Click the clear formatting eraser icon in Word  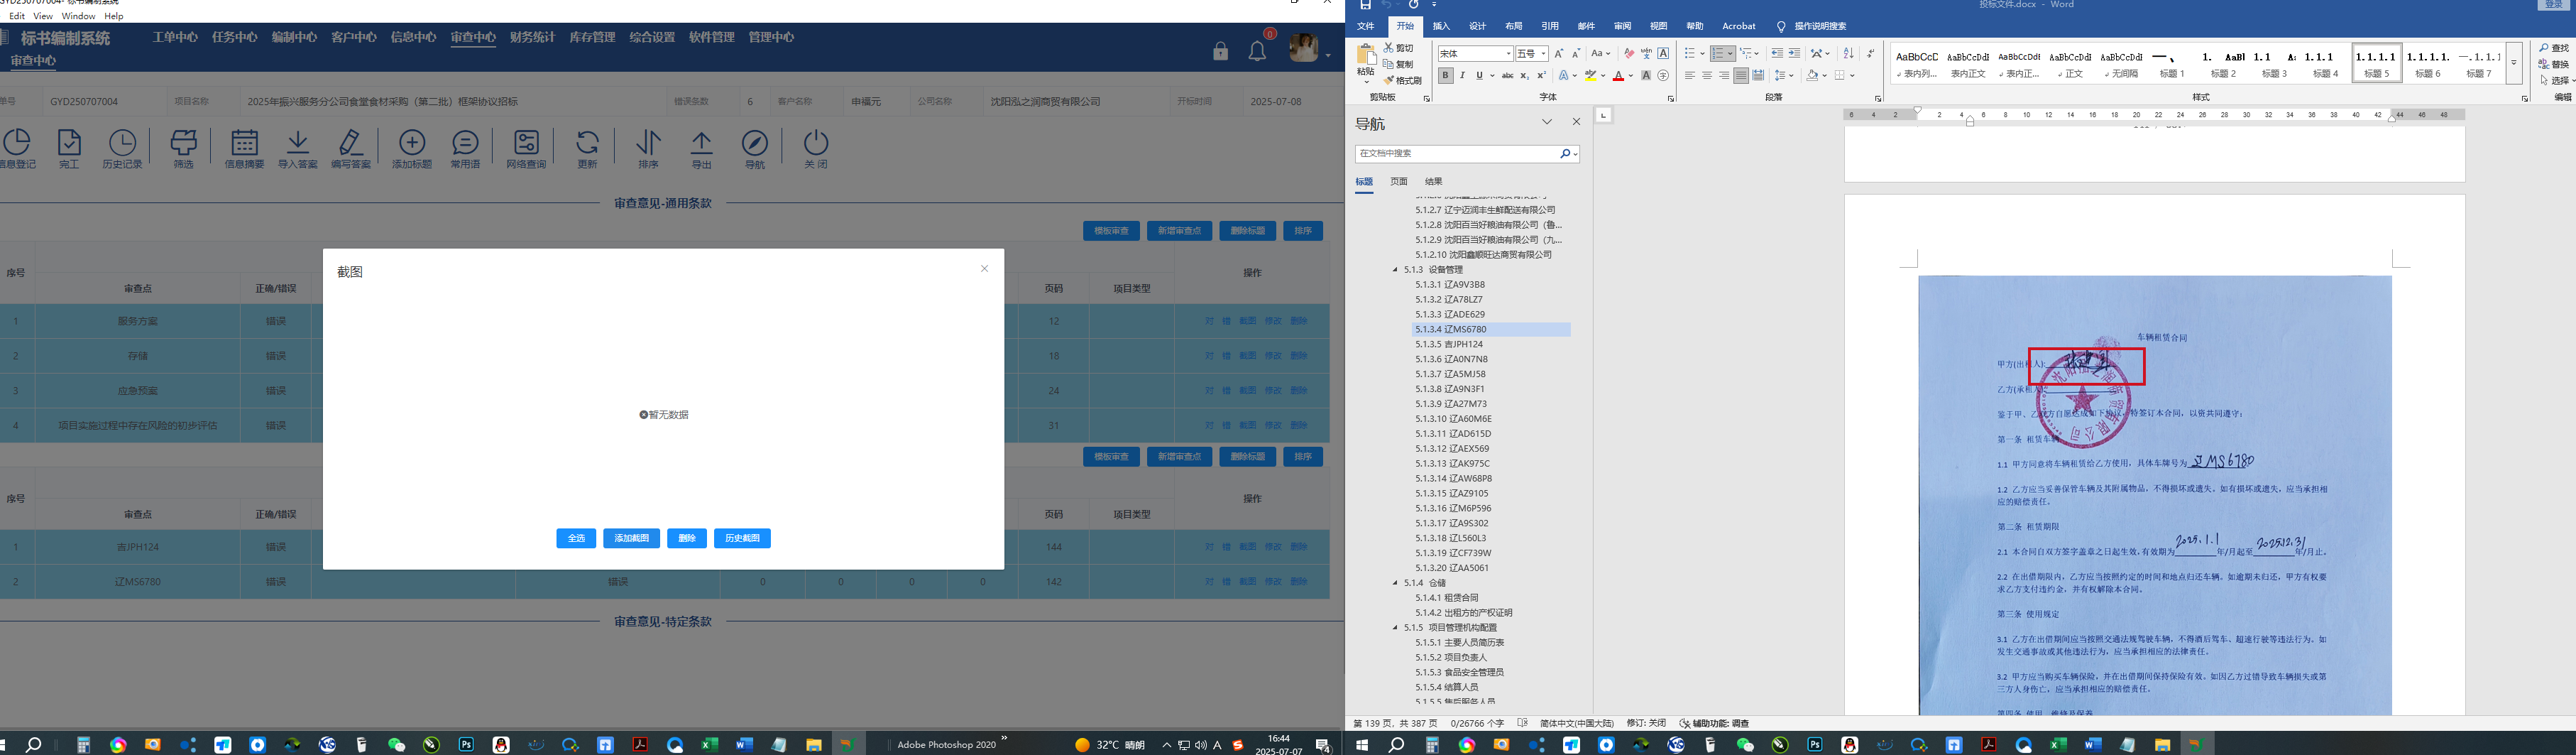coord(1629,53)
